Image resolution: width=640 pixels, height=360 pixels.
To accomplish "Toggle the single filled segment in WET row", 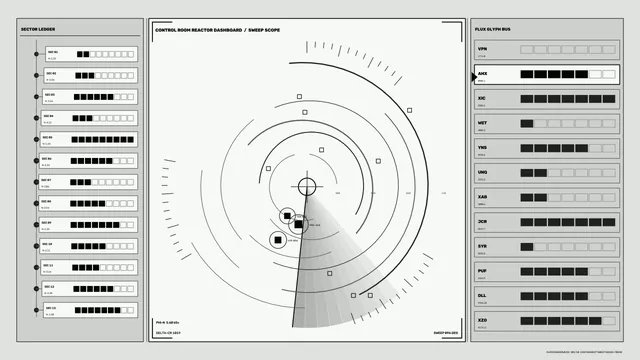I will coord(527,123).
